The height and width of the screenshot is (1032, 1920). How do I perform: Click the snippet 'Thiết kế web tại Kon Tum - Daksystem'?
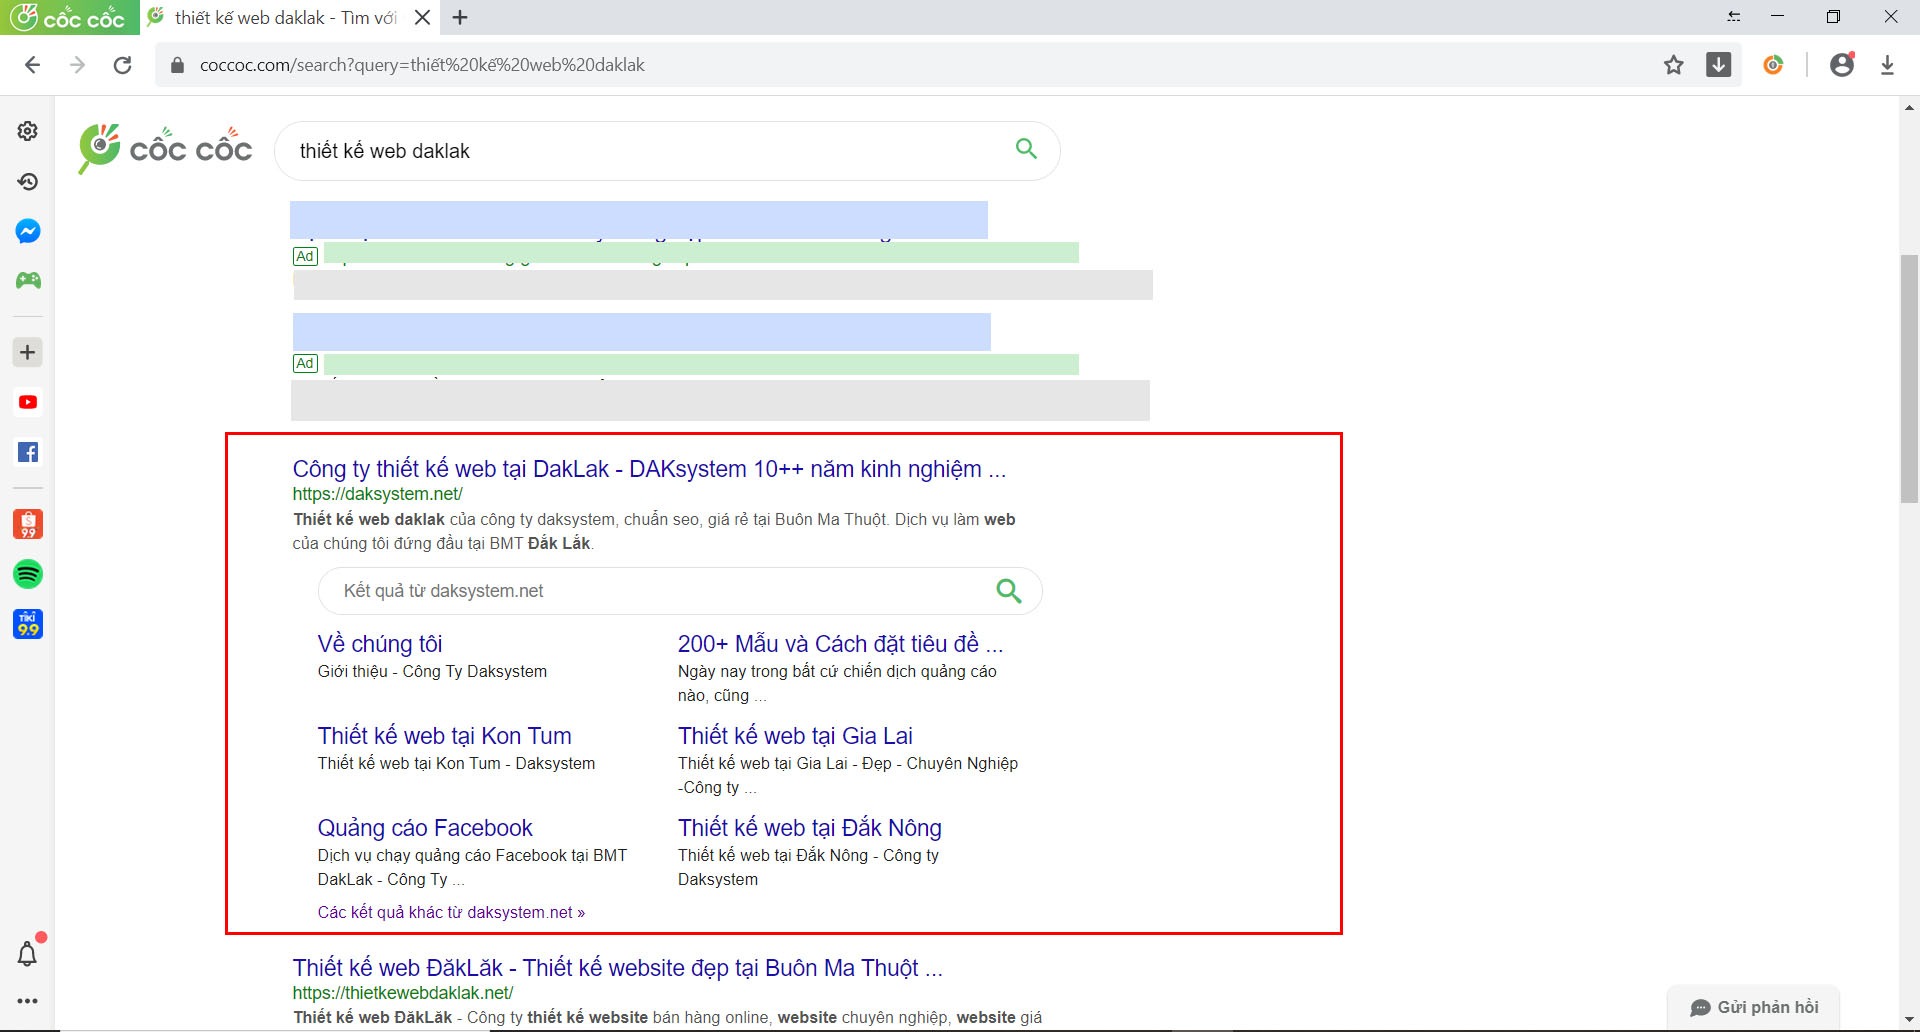[456, 764]
